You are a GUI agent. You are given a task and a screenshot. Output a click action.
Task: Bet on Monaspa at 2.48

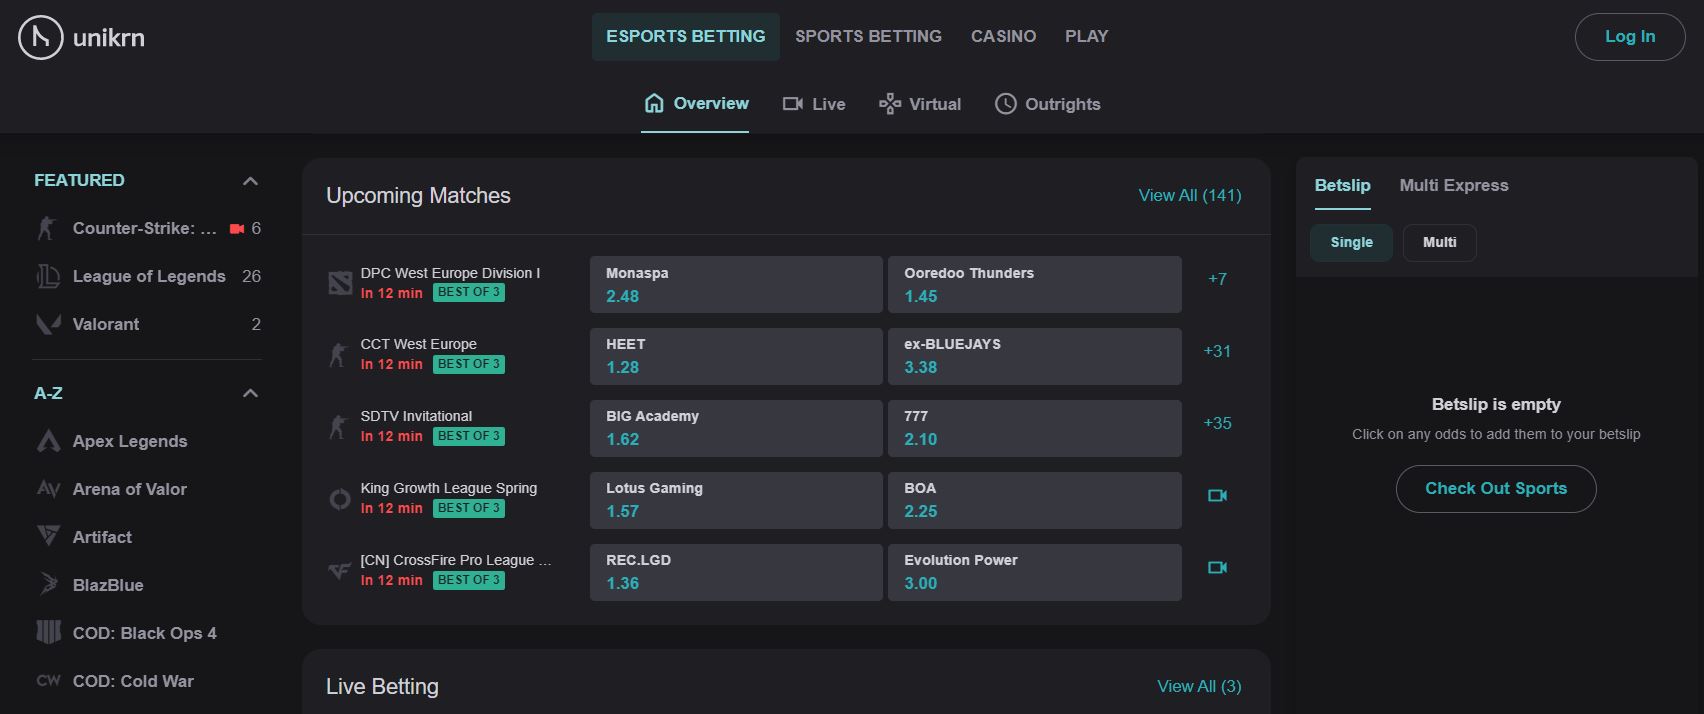736,284
